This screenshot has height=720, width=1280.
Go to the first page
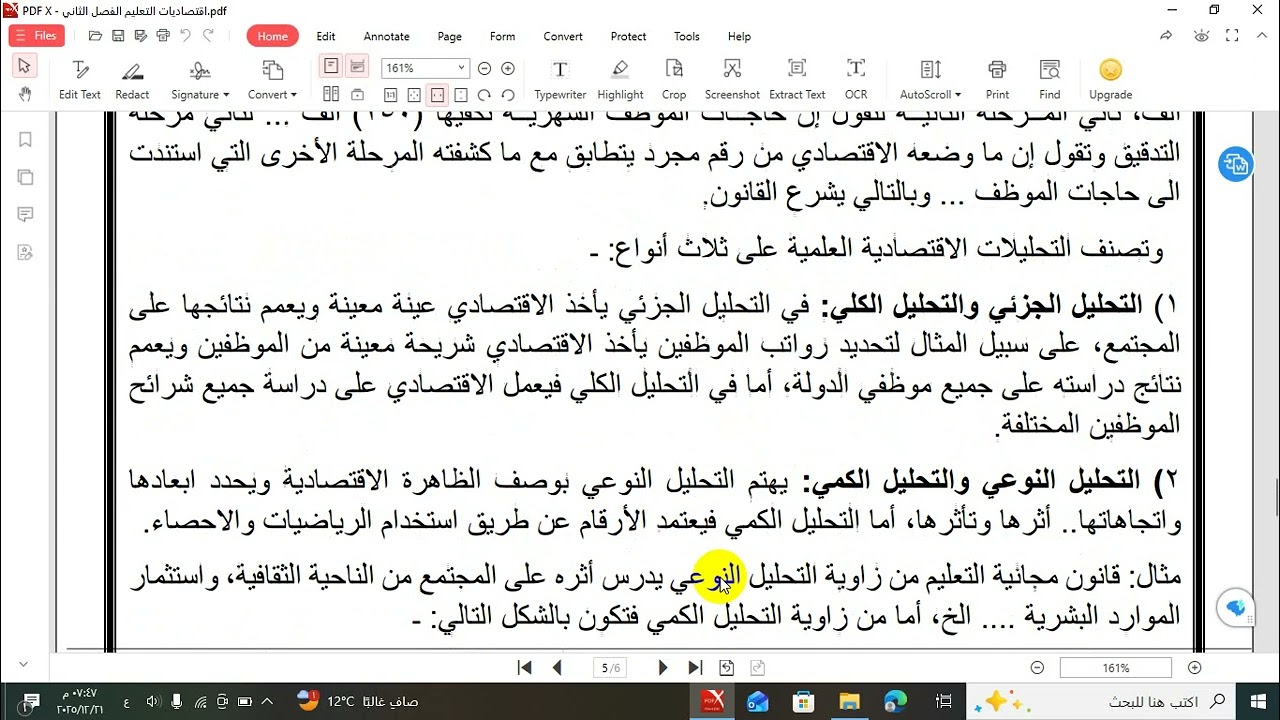[x=524, y=667]
